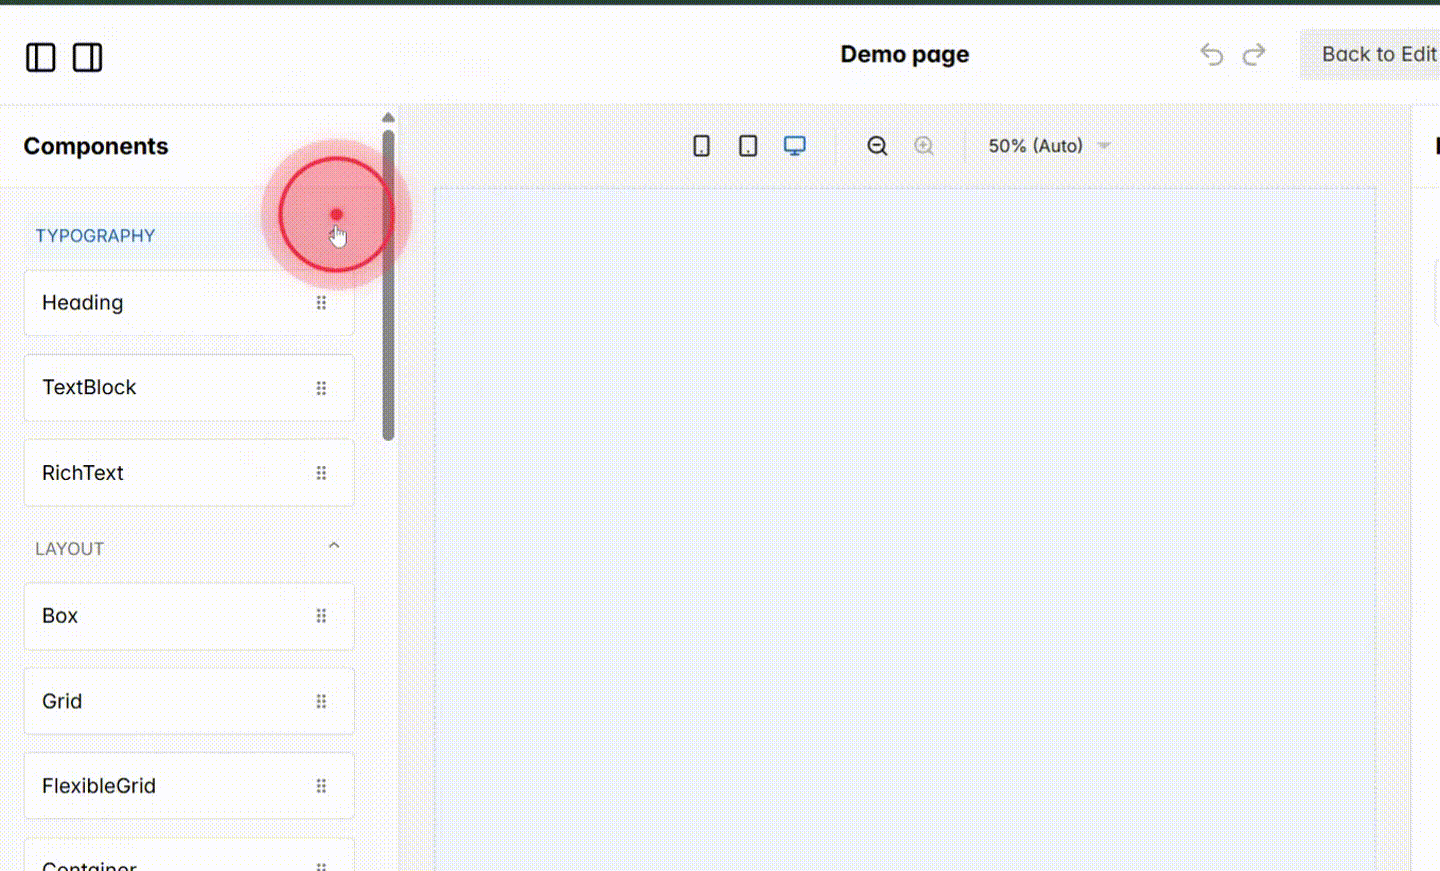Viewport: 1440px width, 871px height.
Task: Switch to mobile preview mode
Action: [x=701, y=145]
